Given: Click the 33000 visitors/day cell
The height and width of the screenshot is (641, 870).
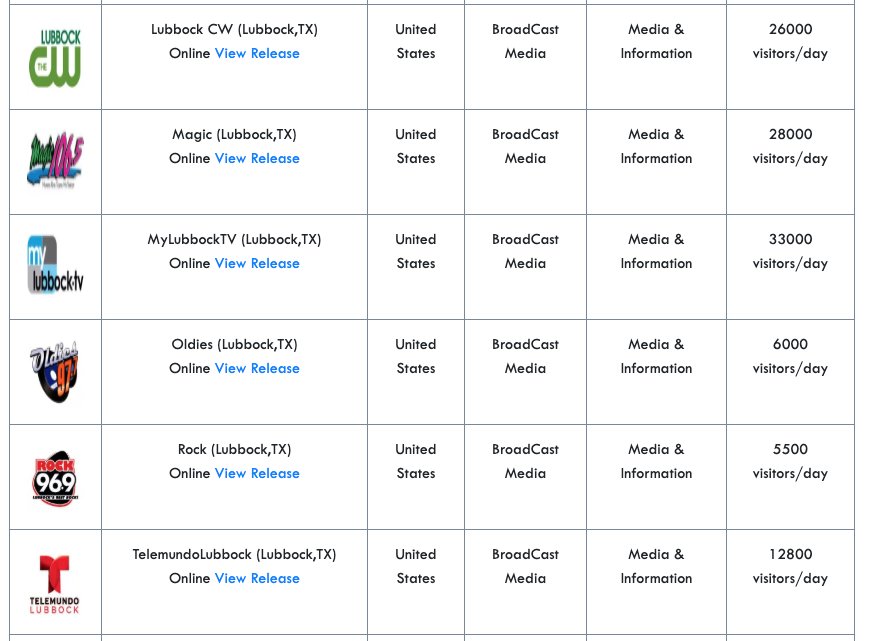Looking at the screenshot, I should [790, 252].
